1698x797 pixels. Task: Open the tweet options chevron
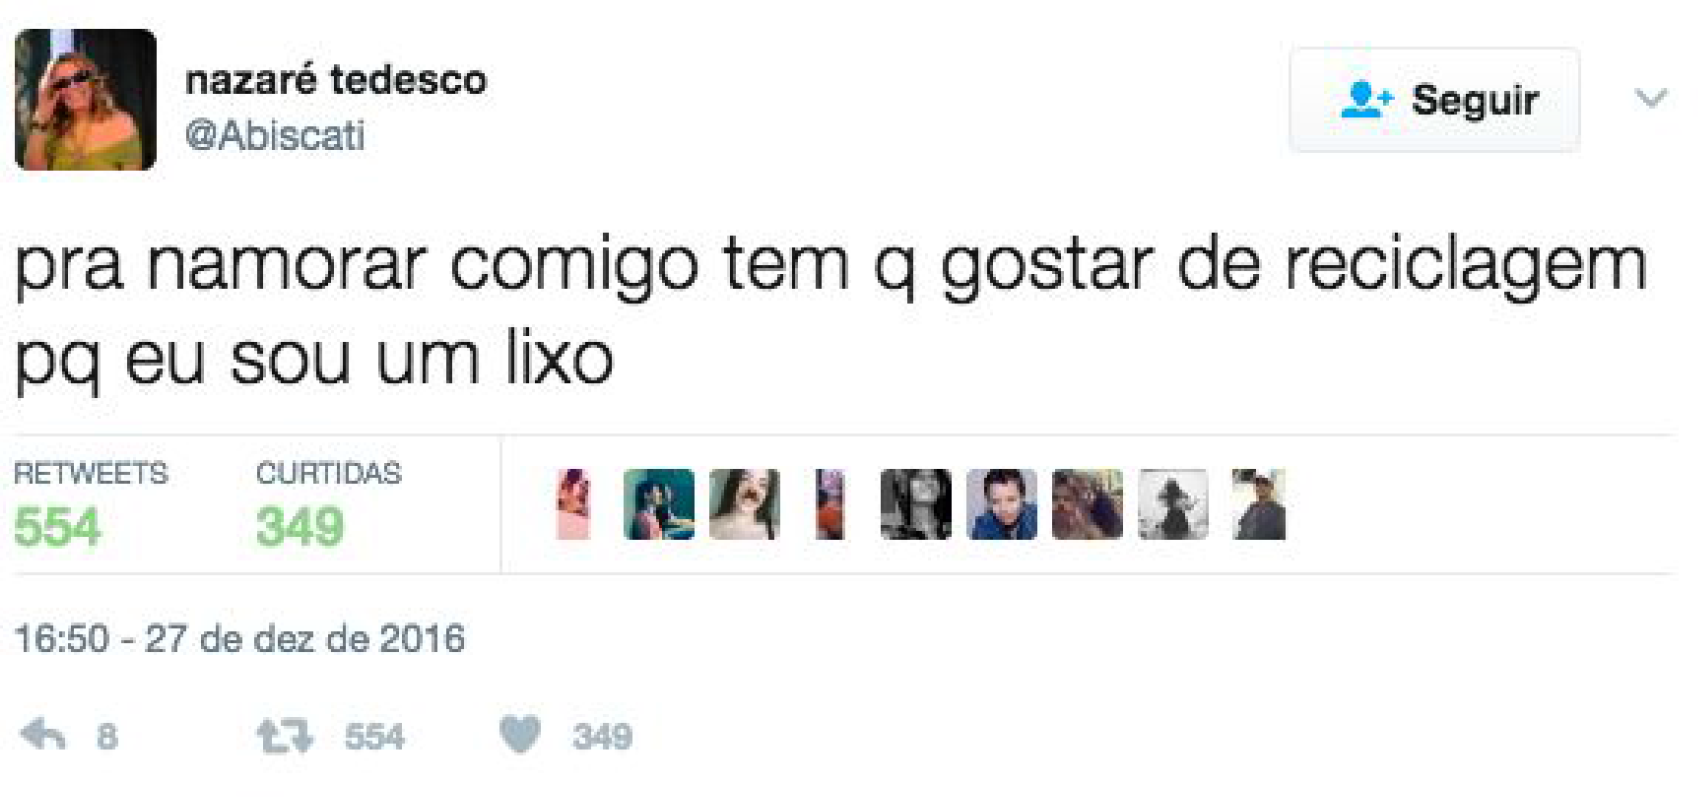pyautogui.click(x=1651, y=98)
